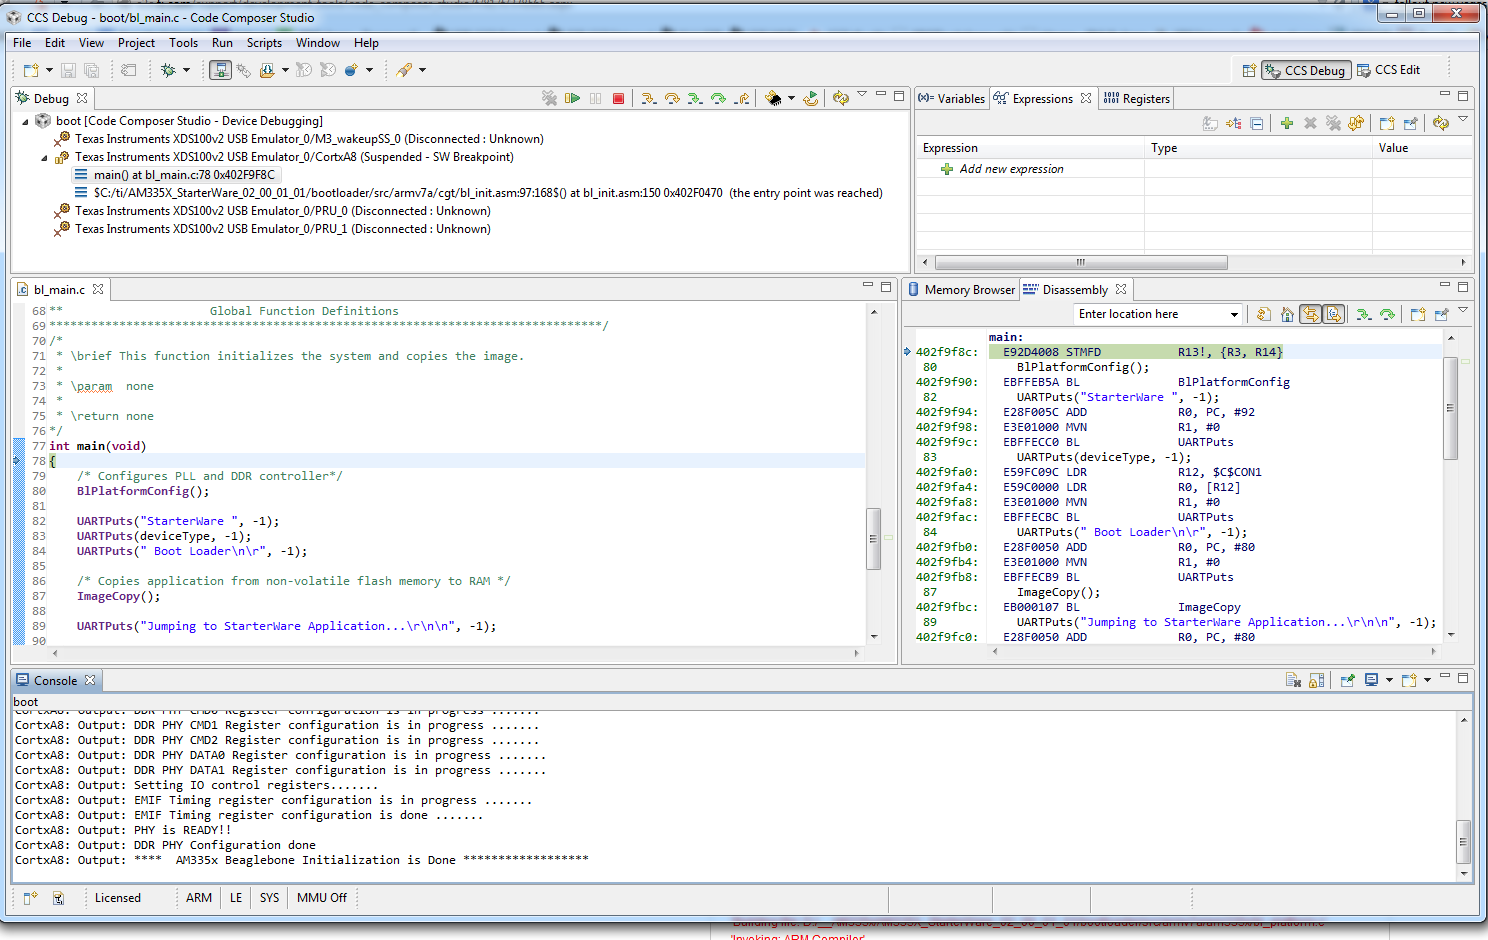
Task: Click Add new expression row
Action: pyautogui.click(x=1011, y=169)
